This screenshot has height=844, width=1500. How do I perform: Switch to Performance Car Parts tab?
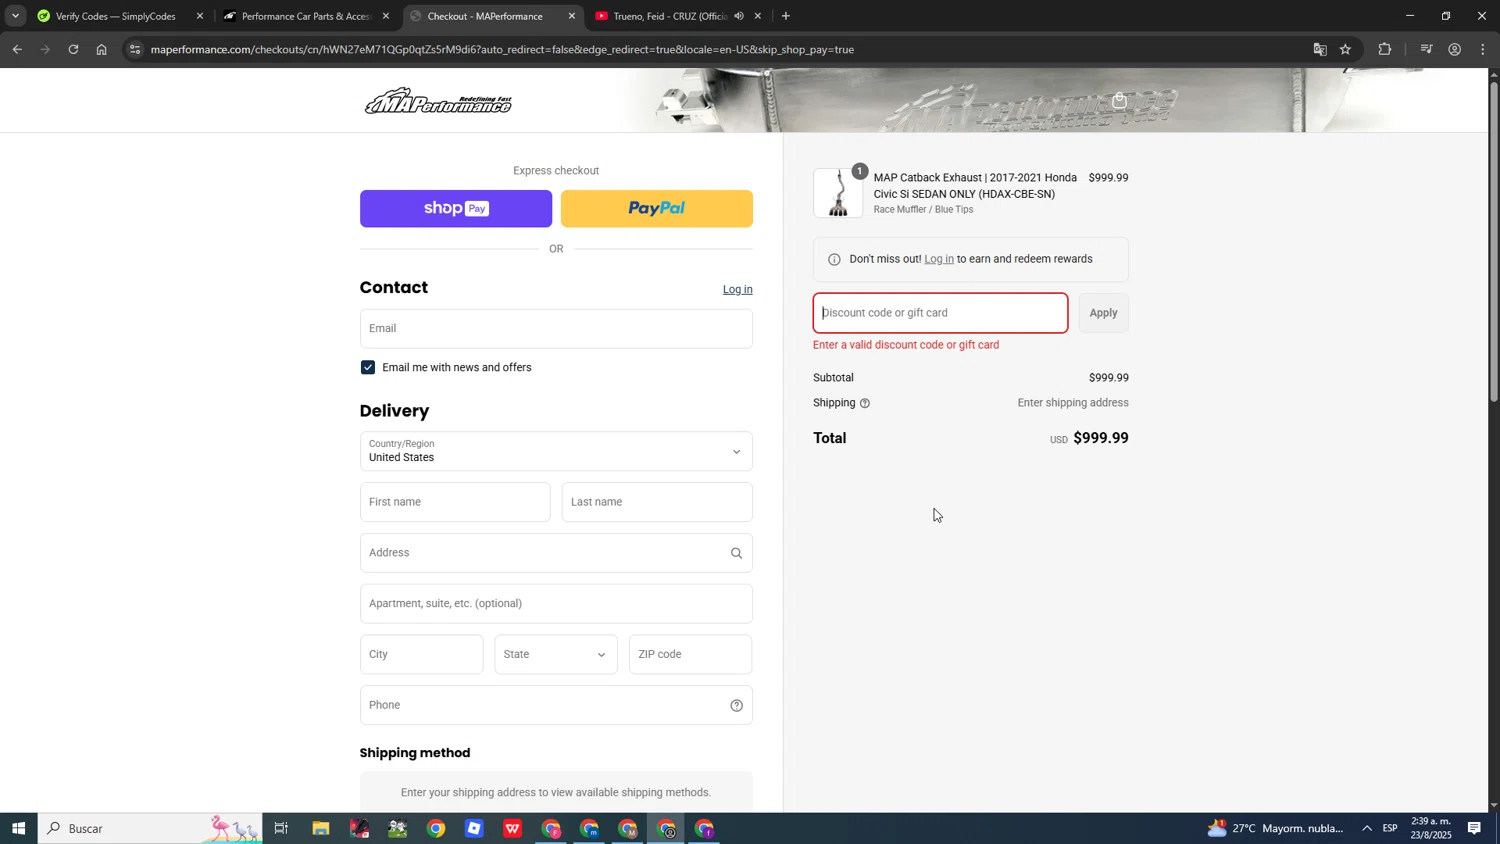point(305,16)
